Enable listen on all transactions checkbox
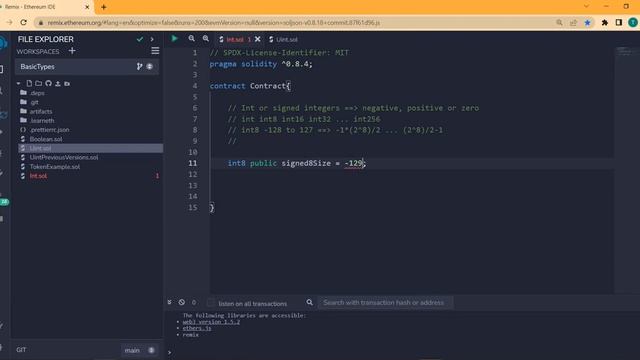This screenshot has width=640, height=360. pyautogui.click(x=211, y=303)
